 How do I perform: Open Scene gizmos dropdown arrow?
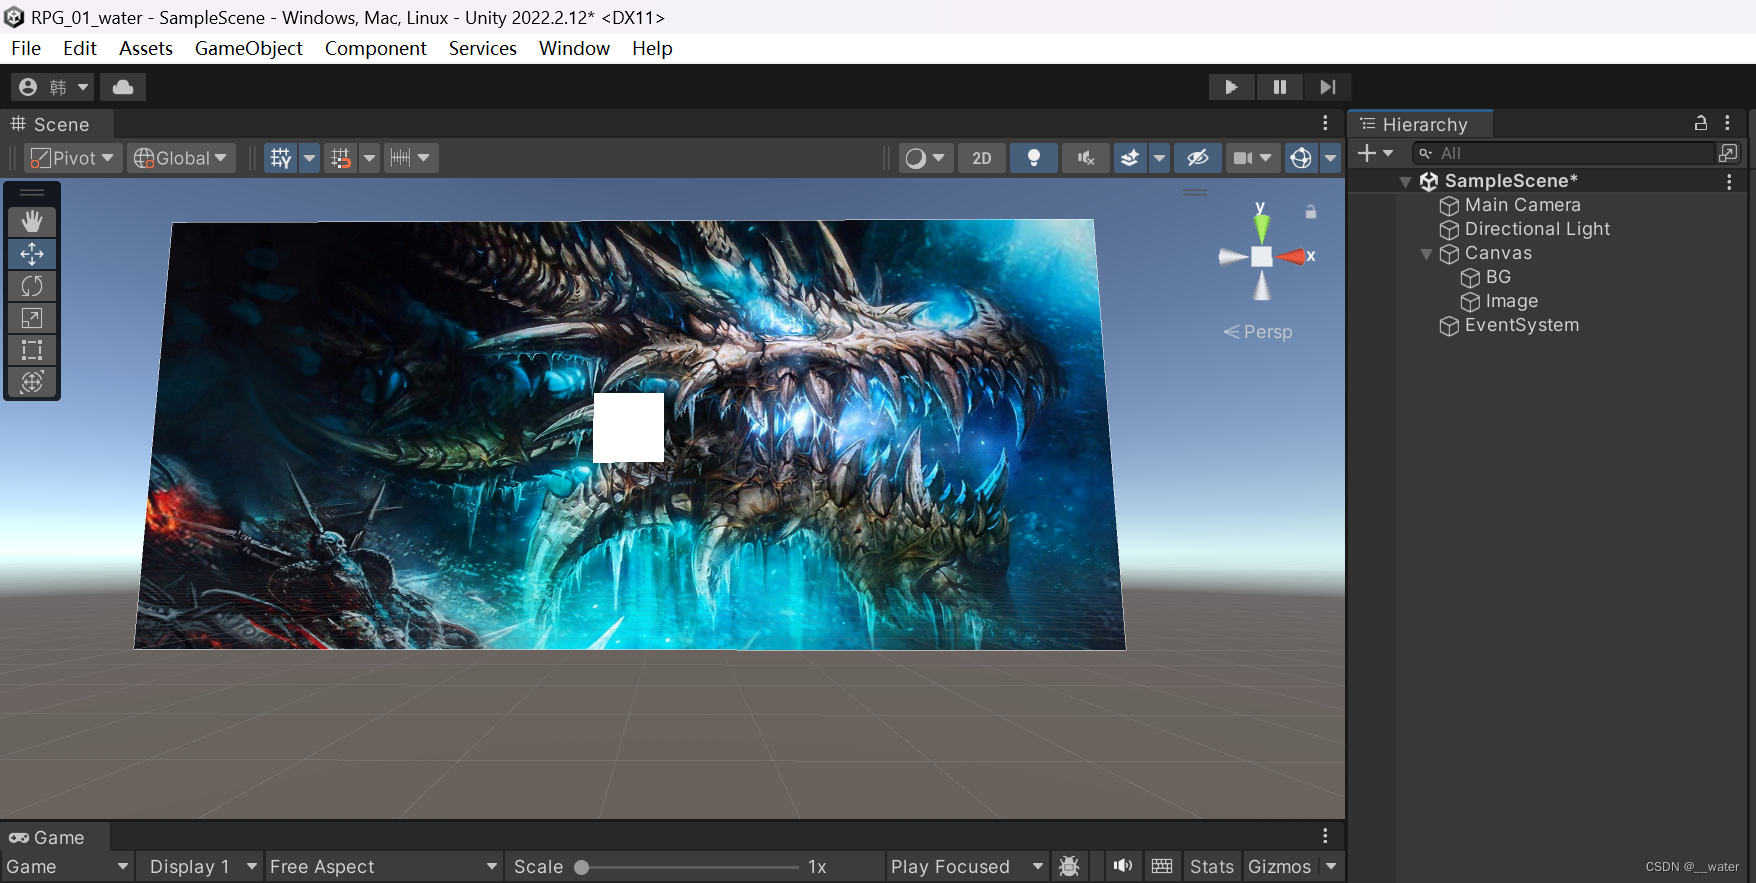1330,158
